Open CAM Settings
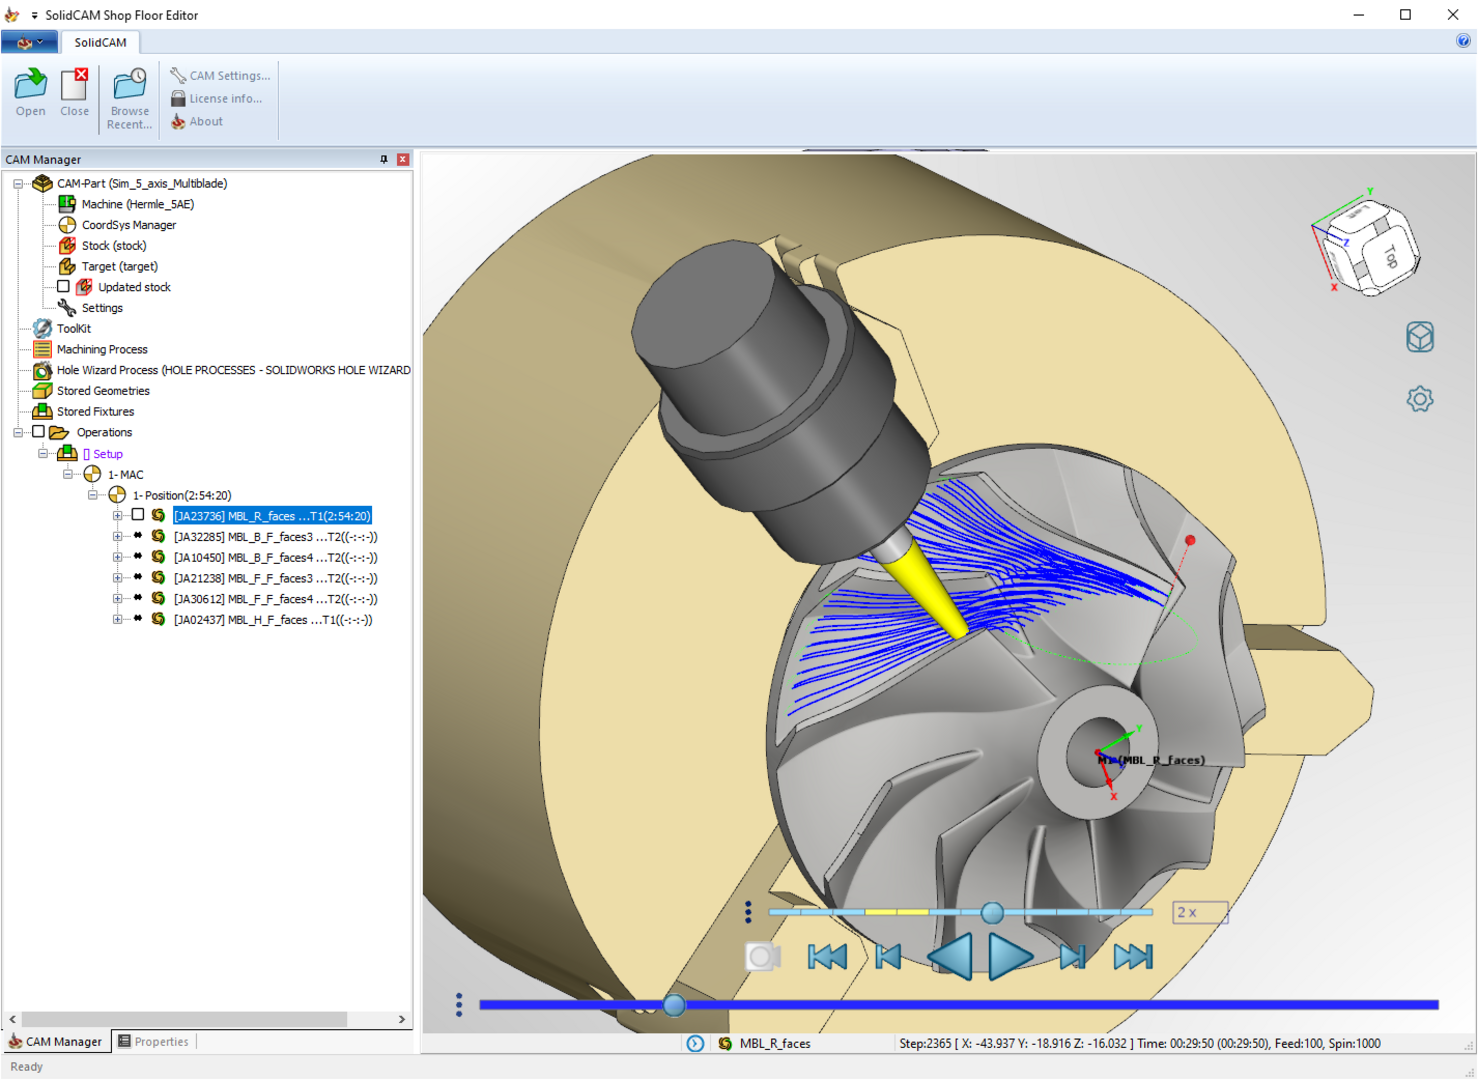The width and height of the screenshot is (1478, 1080). (x=220, y=76)
